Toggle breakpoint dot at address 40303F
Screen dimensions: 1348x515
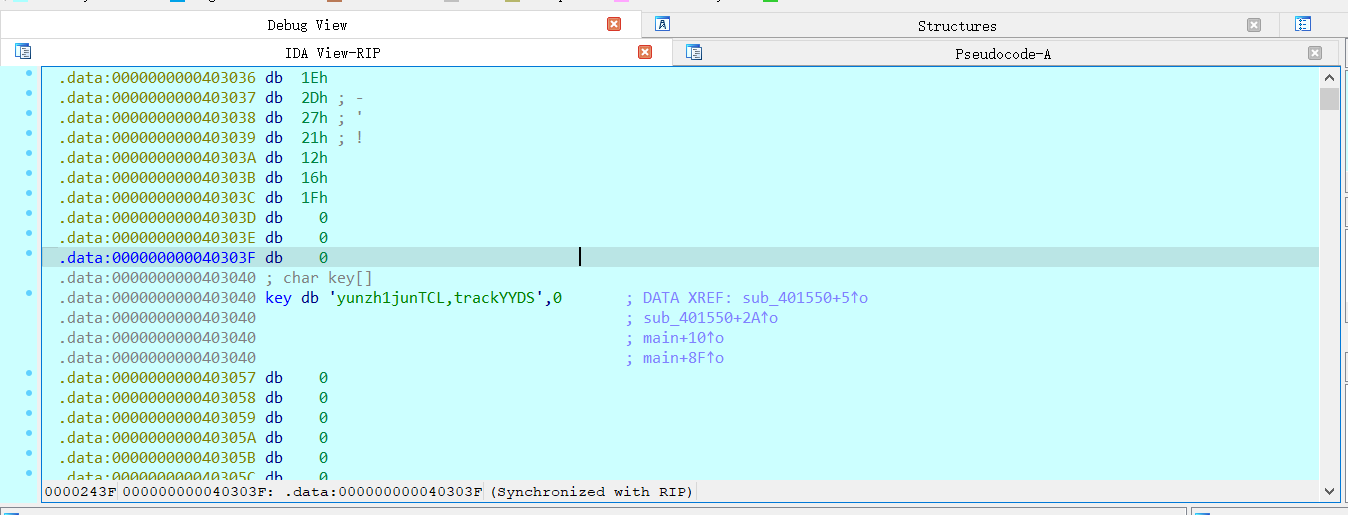28,254
